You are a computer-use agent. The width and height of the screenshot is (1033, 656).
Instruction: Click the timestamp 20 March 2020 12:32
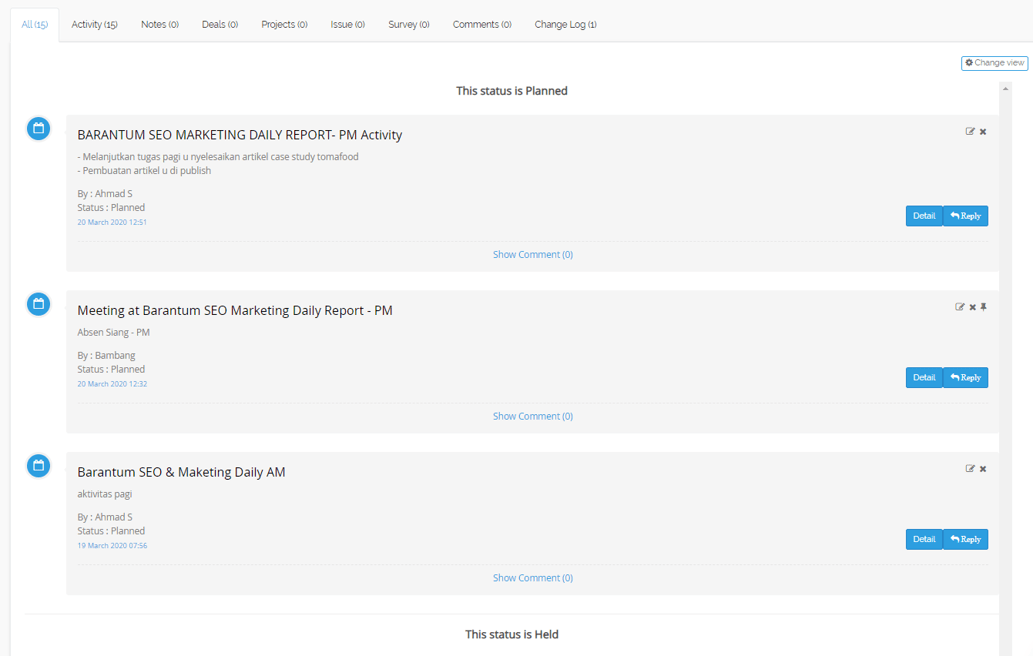(x=112, y=384)
